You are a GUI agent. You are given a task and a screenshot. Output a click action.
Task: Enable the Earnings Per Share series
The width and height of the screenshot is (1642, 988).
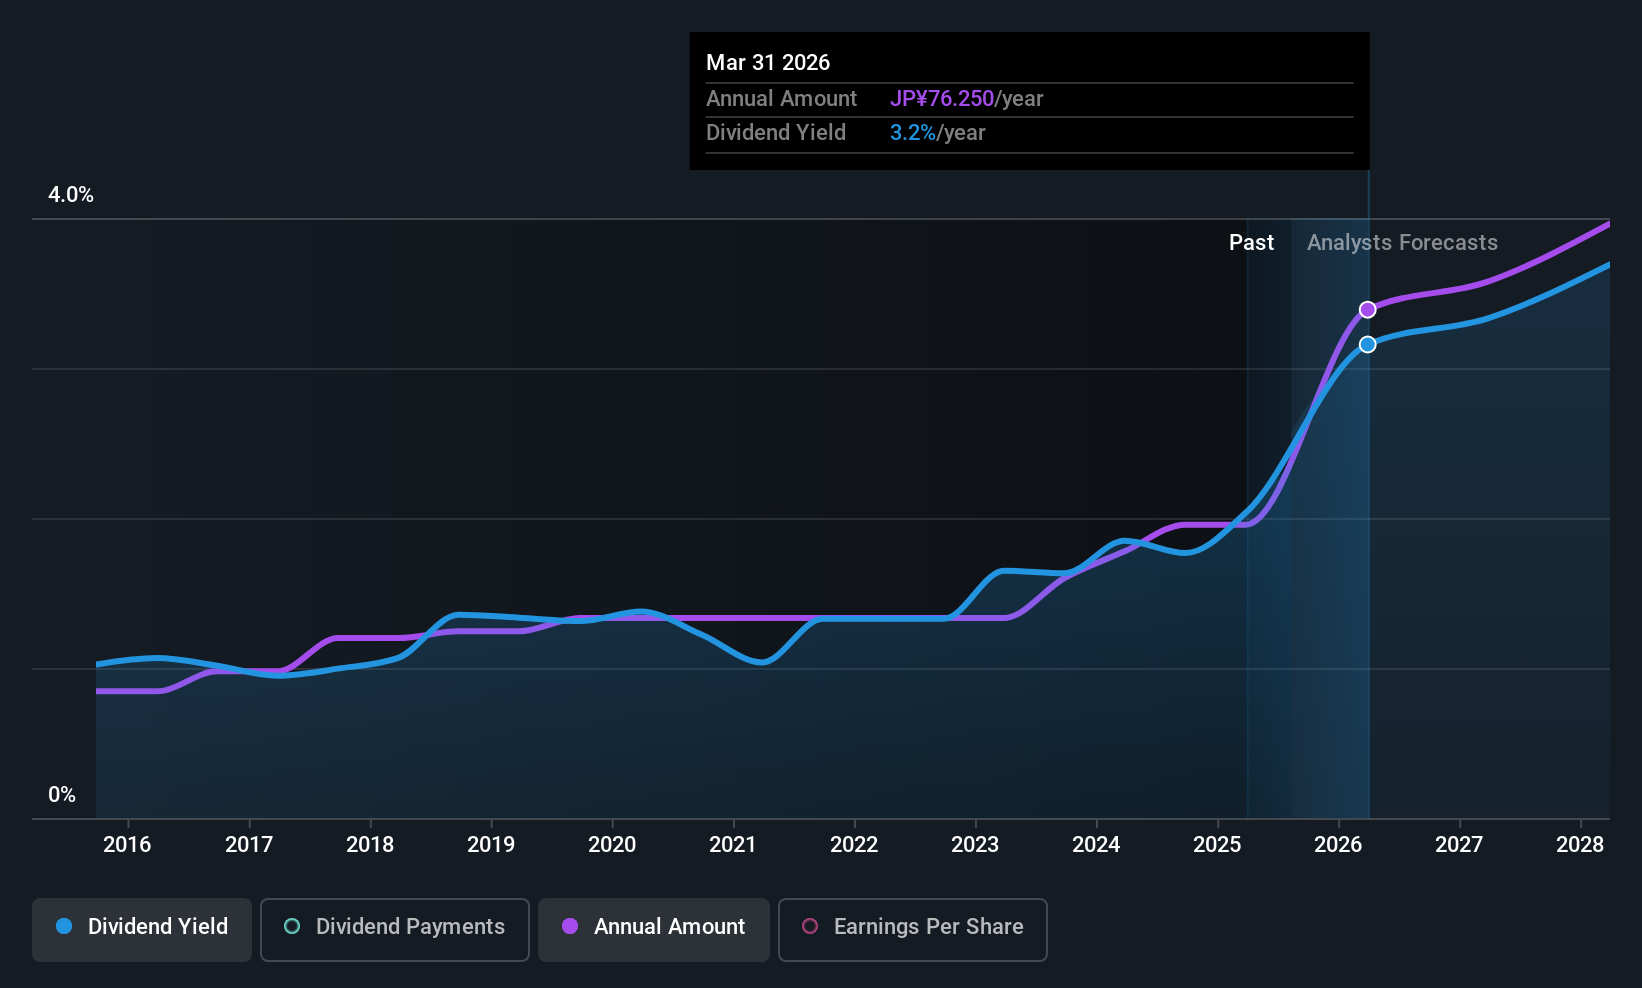[x=913, y=930]
